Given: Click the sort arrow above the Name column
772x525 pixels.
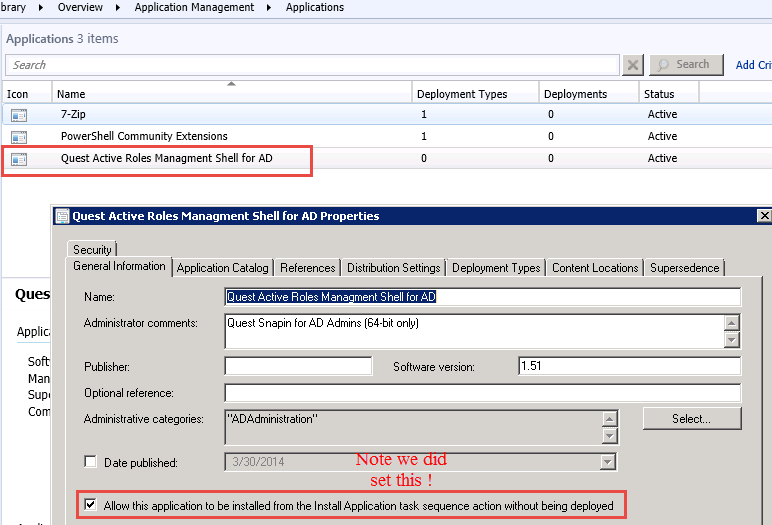Looking at the screenshot, I should (x=231, y=84).
